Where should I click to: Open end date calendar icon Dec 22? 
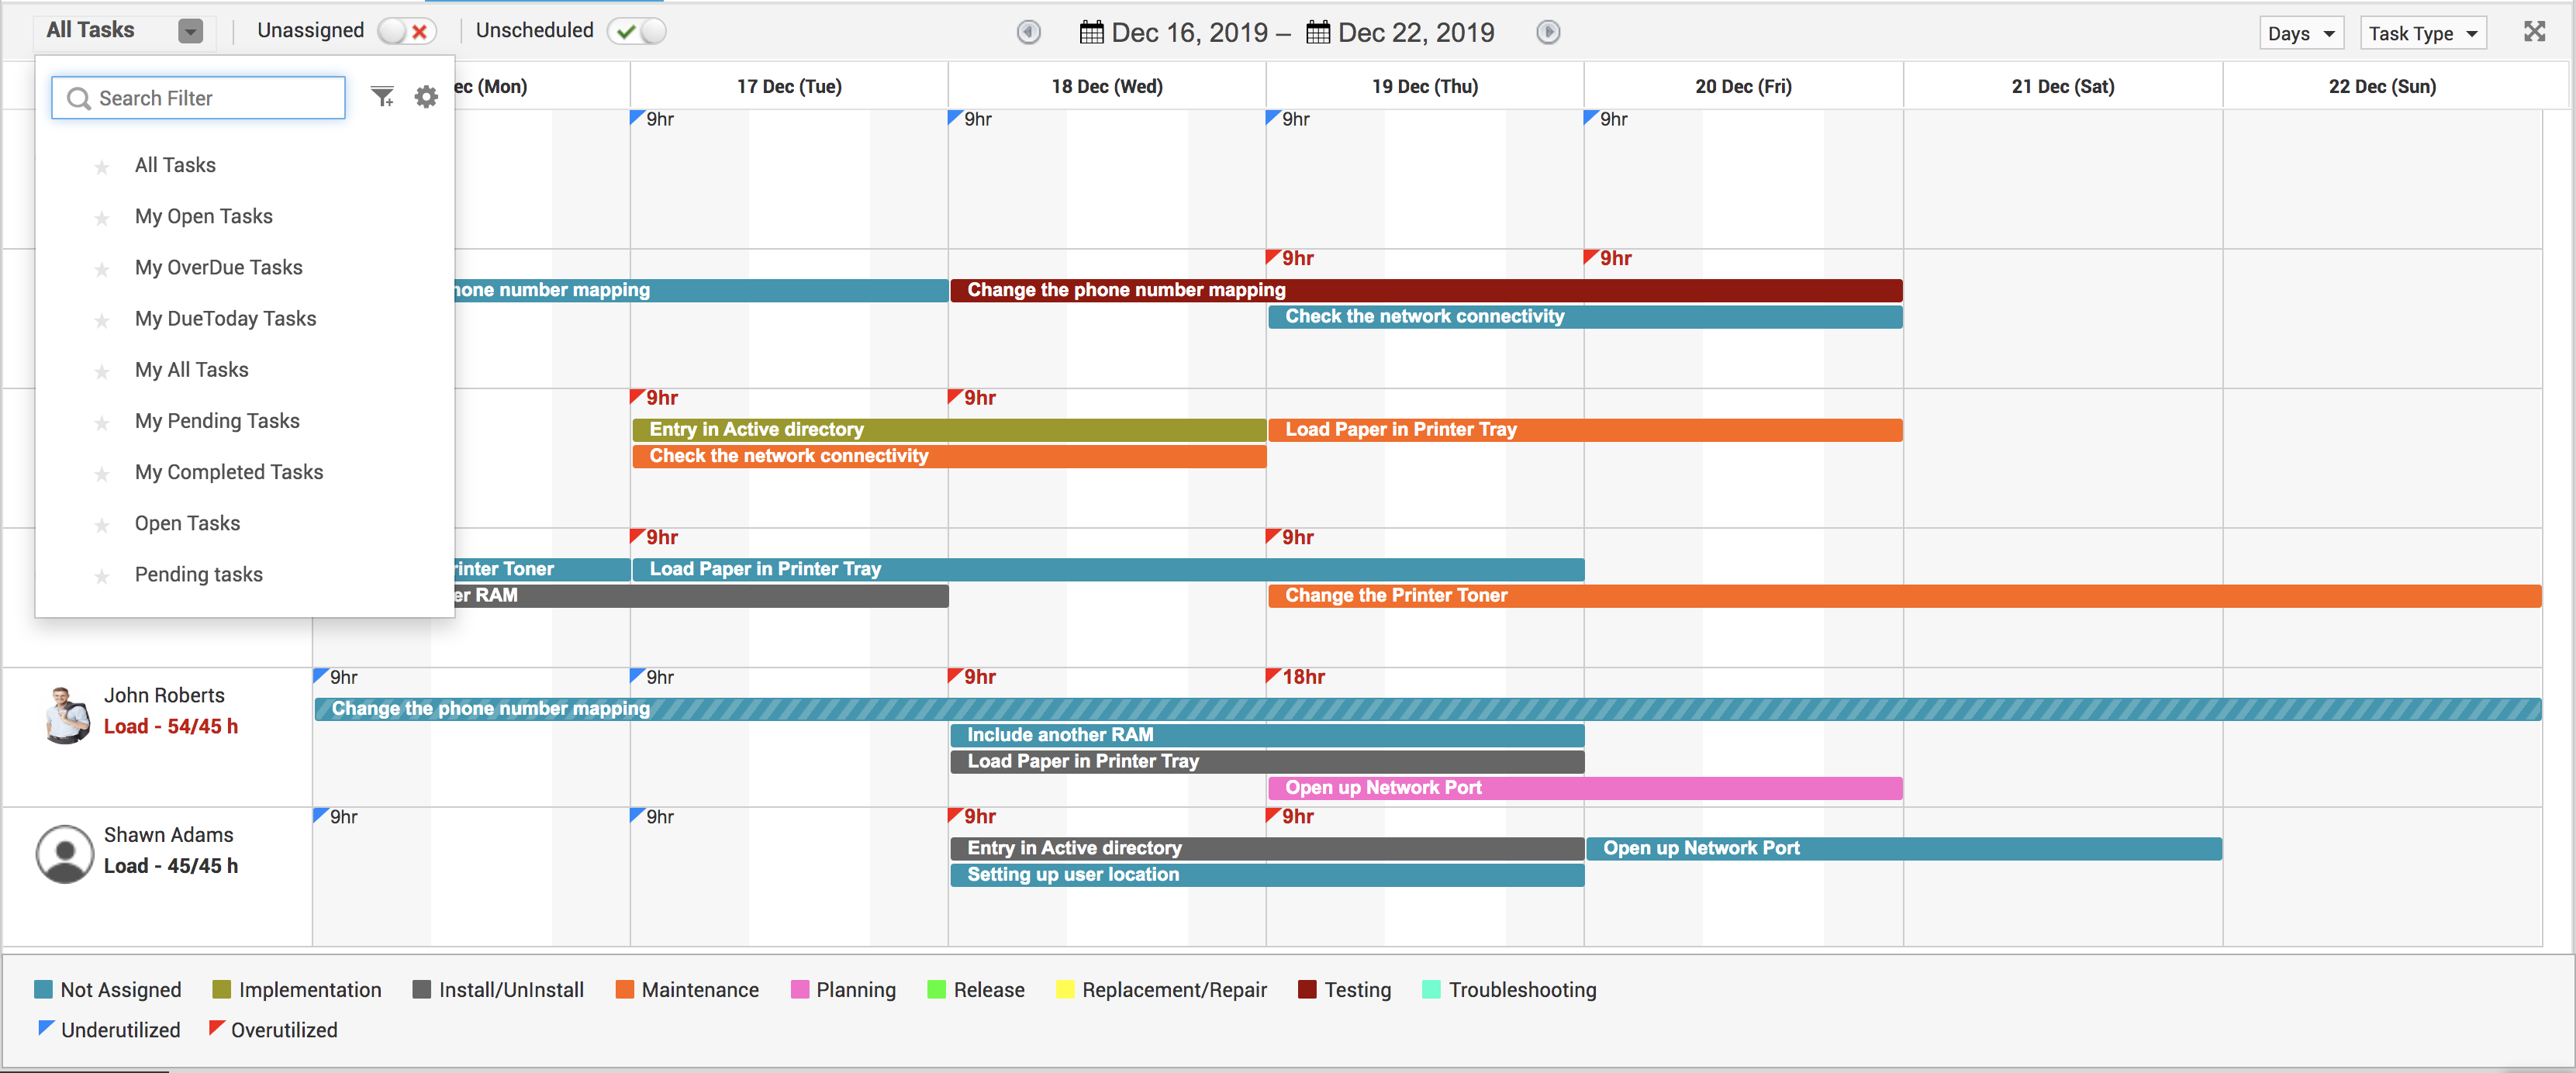point(1318,32)
